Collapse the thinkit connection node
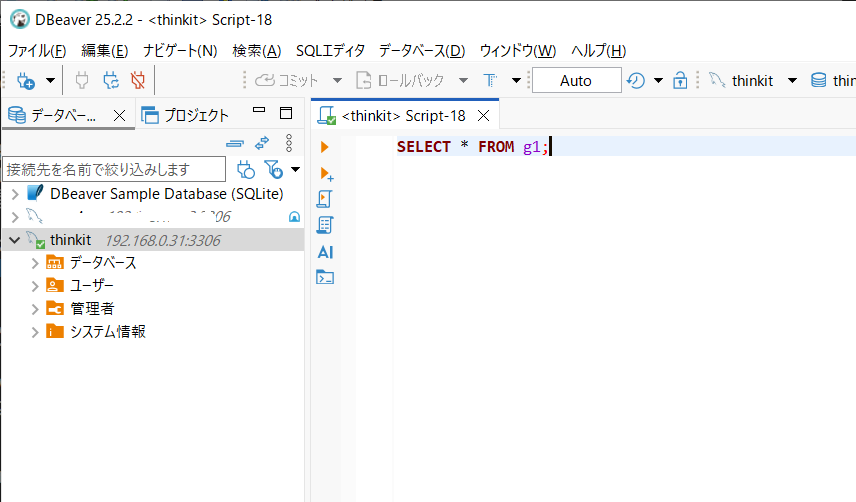The height and width of the screenshot is (502, 856). 14,240
